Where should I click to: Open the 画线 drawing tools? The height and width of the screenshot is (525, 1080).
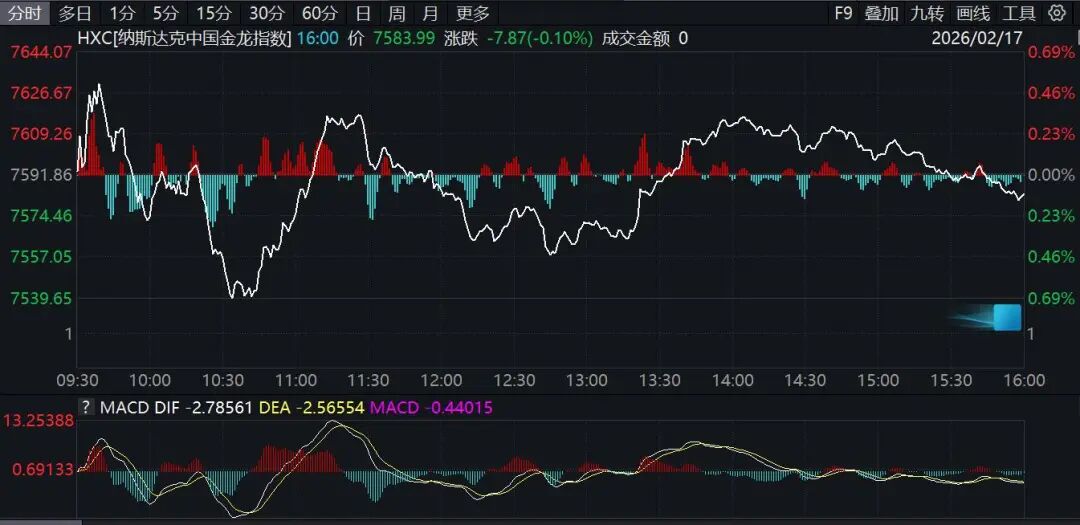pos(973,13)
